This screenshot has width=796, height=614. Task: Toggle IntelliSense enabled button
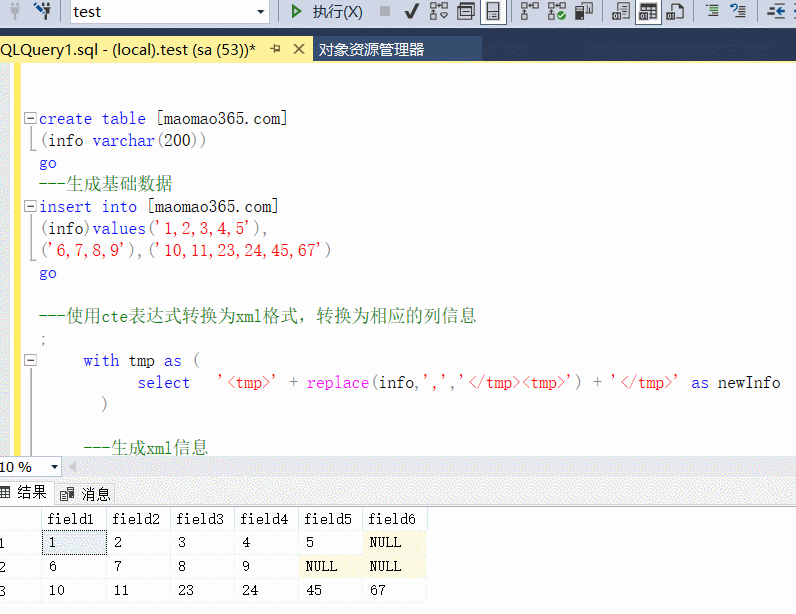493,12
